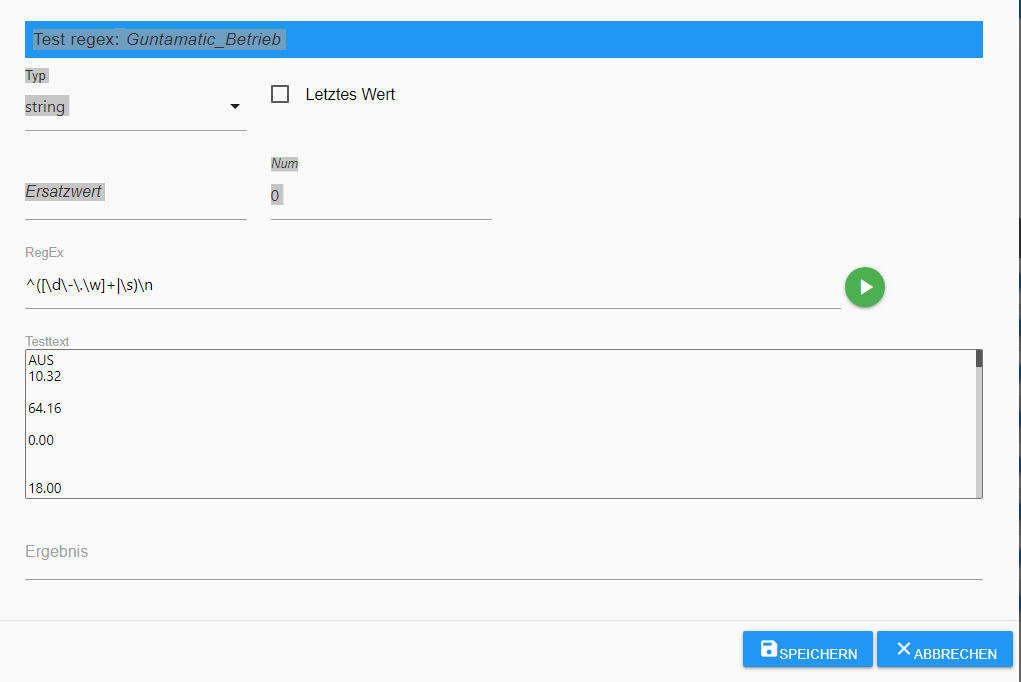The image size is (1021, 682).
Task: Click the X icon on ABBRECHEN
Action: point(903,648)
